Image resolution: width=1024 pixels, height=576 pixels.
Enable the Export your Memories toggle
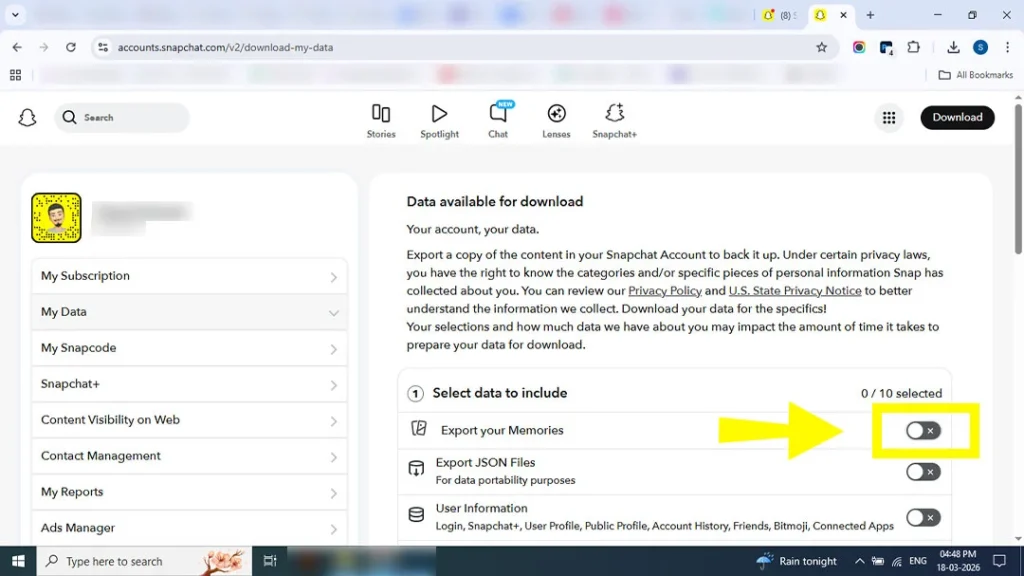pyautogui.click(x=923, y=430)
